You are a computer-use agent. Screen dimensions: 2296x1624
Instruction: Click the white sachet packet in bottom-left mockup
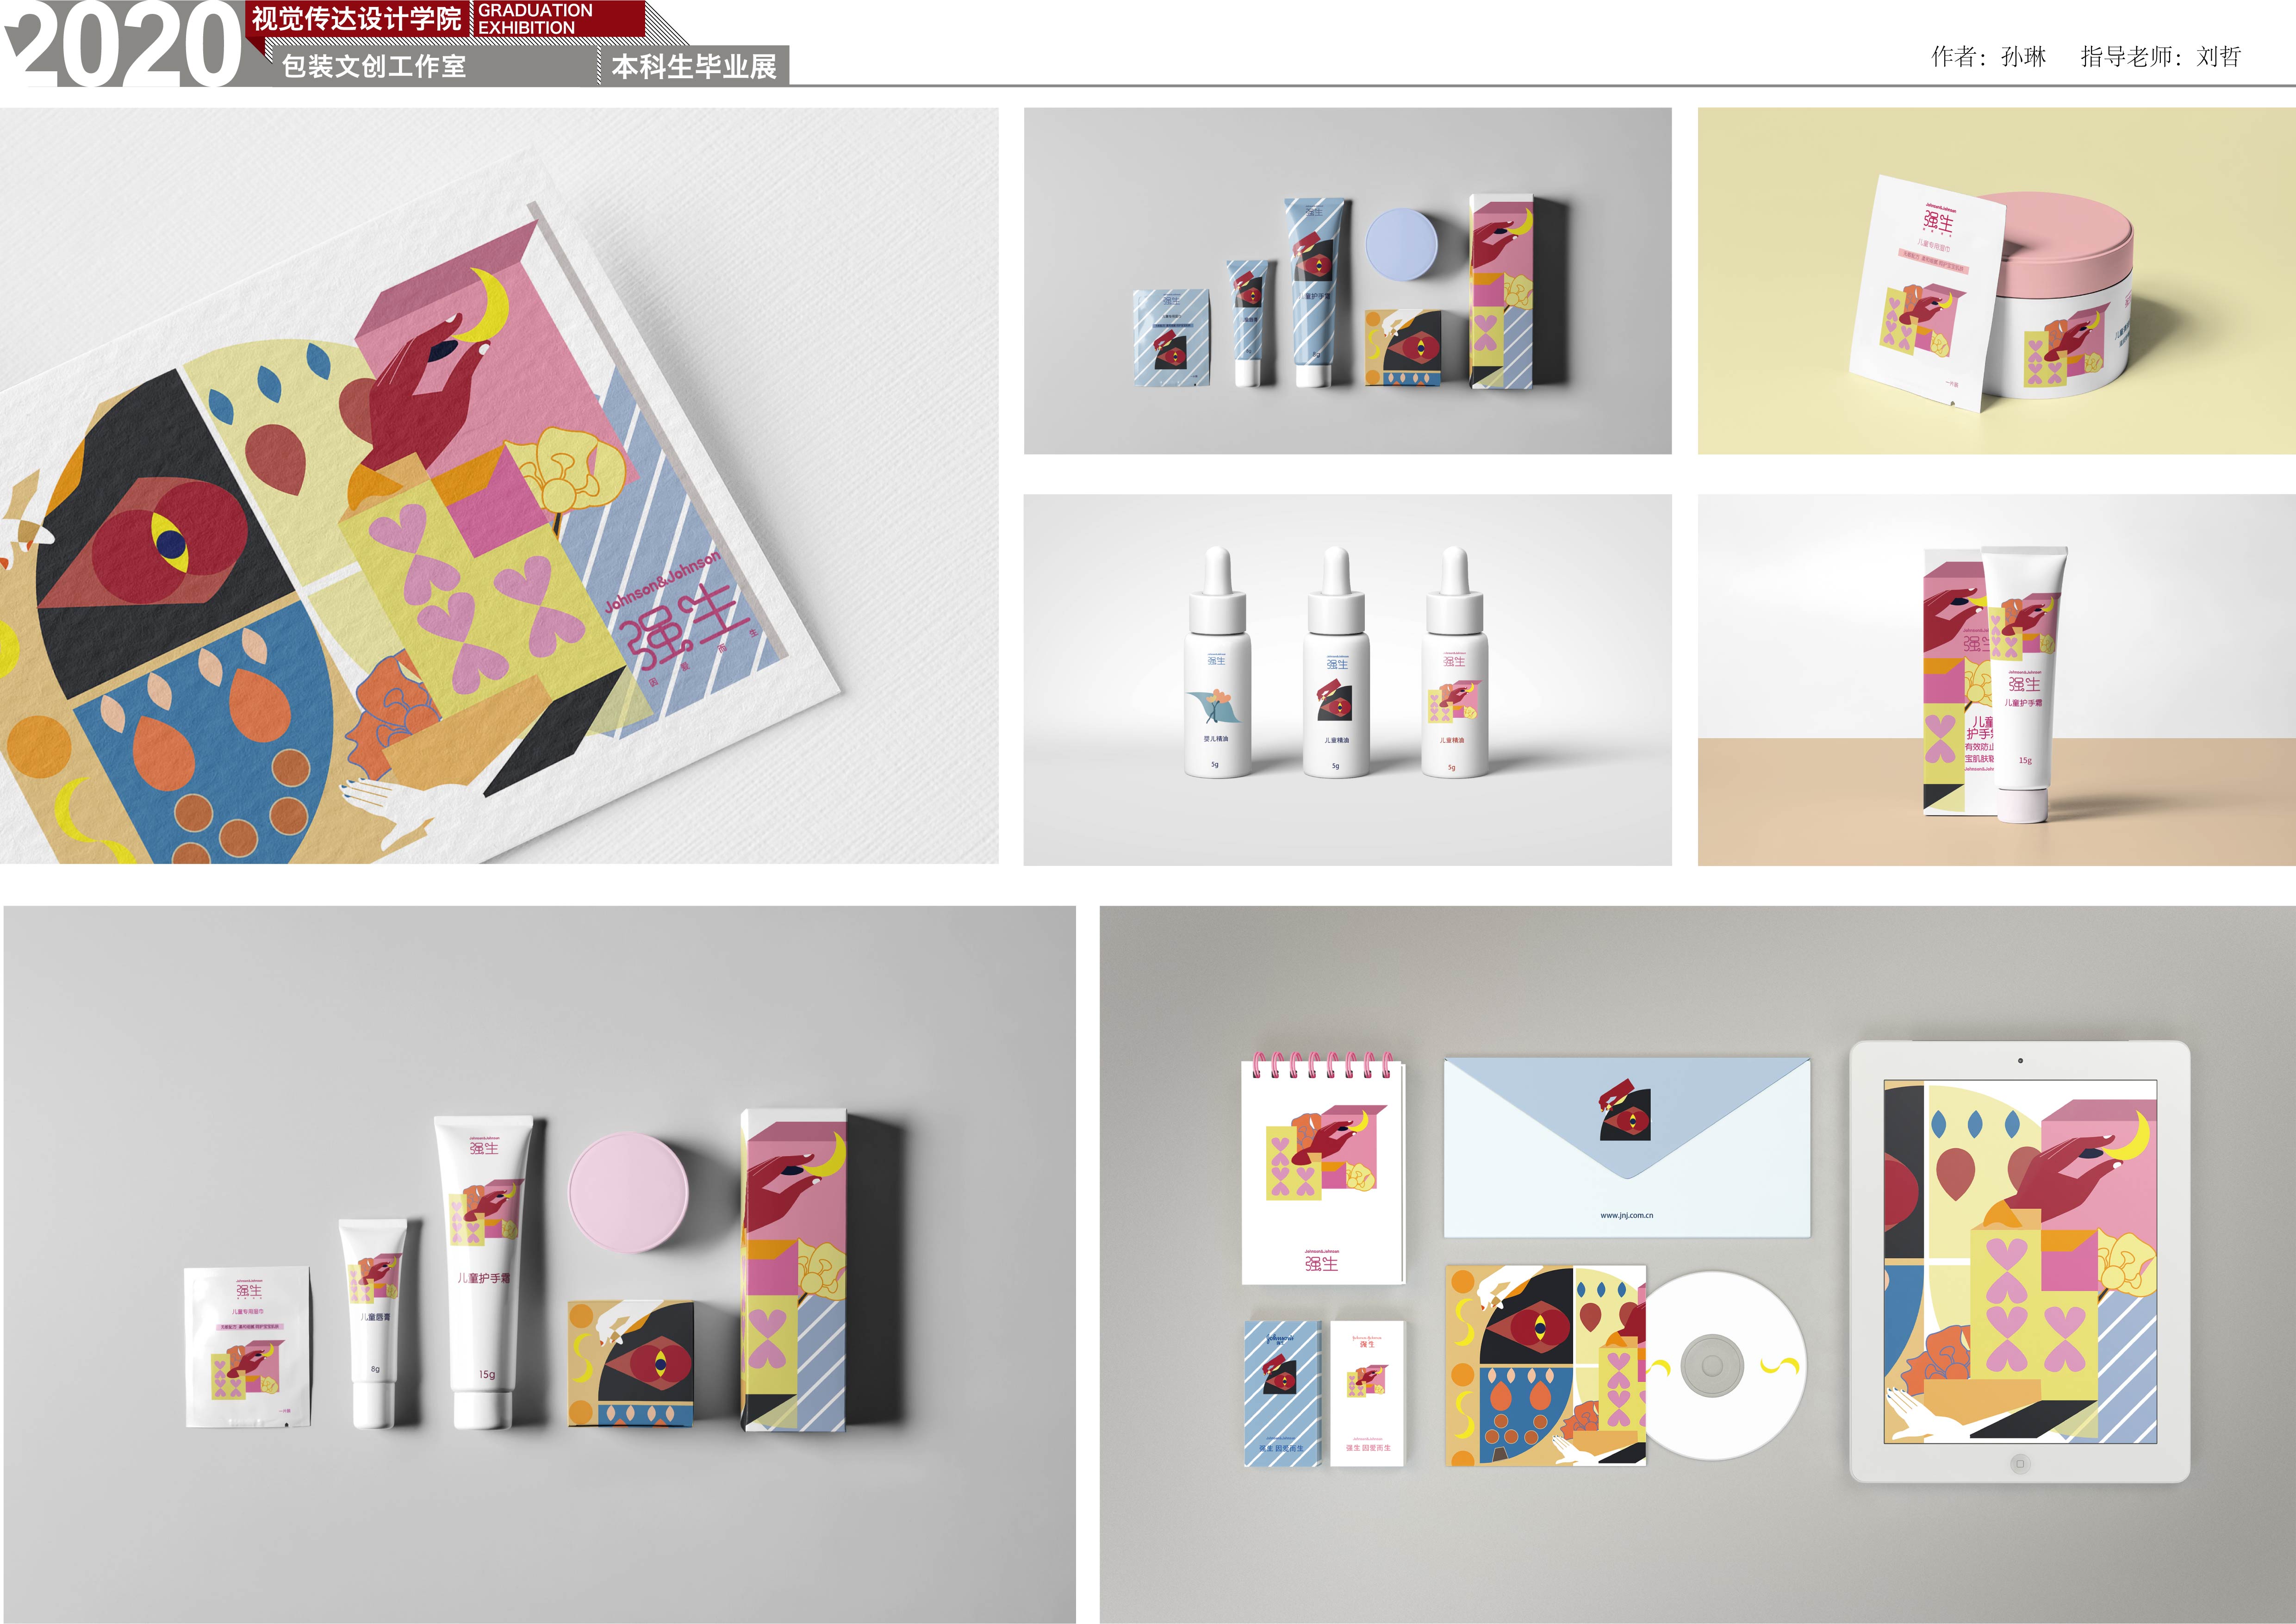pyautogui.click(x=248, y=1345)
